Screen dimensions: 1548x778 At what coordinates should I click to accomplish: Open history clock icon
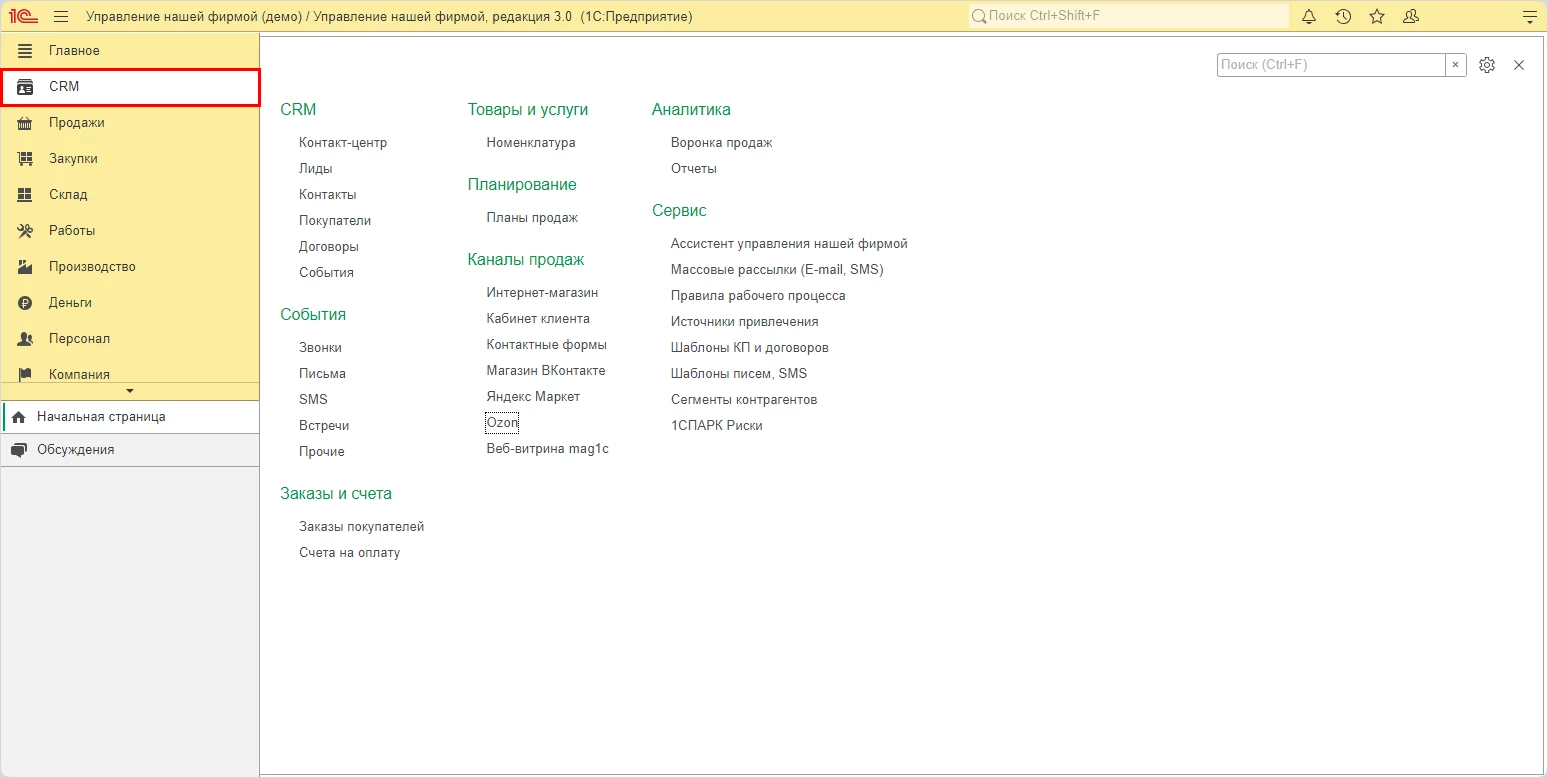[x=1343, y=16]
